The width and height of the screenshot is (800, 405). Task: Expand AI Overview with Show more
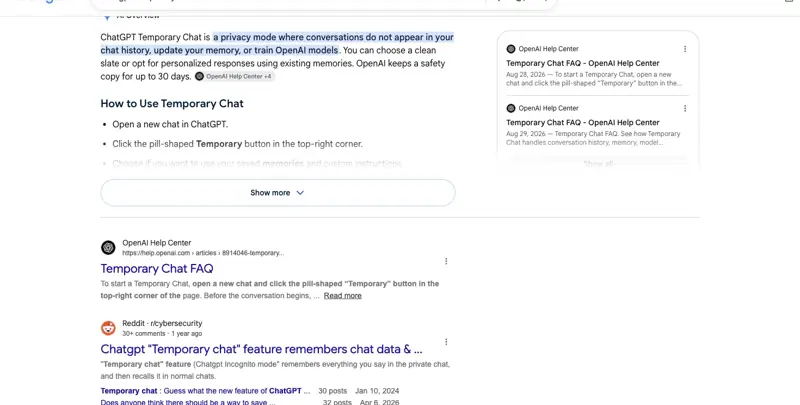pos(278,193)
